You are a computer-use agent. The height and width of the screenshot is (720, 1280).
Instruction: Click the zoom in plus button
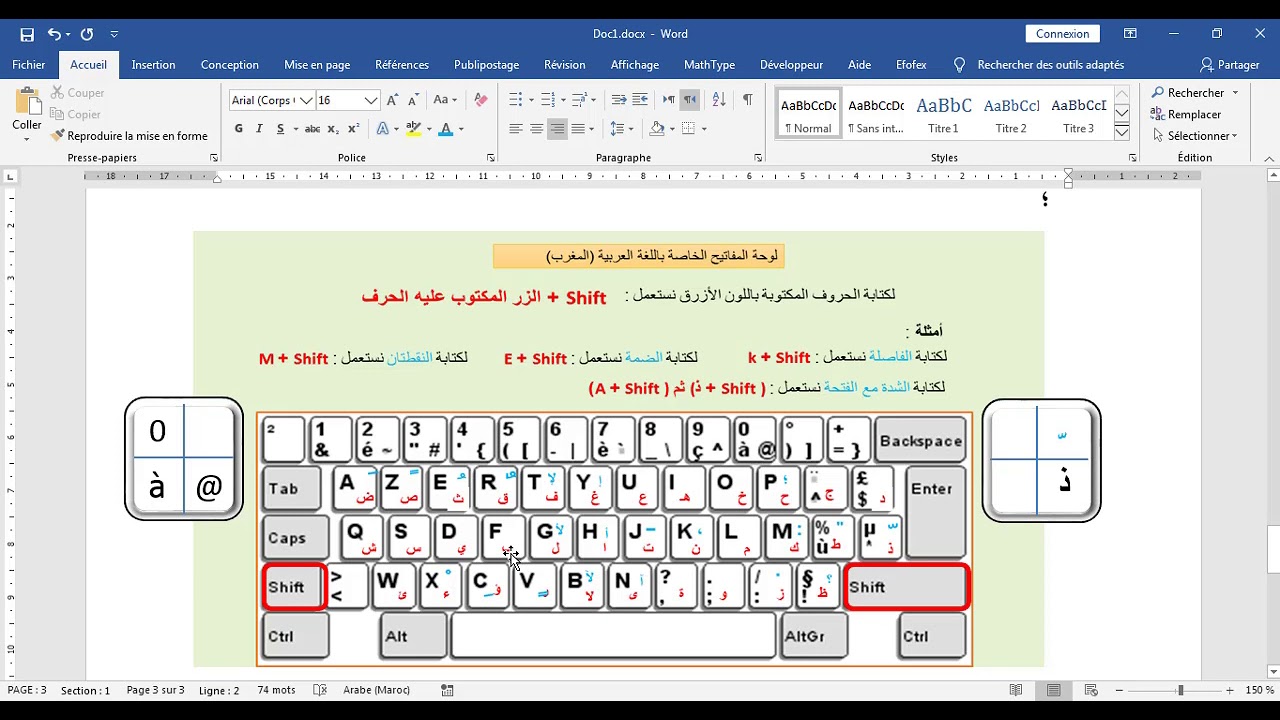point(1230,690)
